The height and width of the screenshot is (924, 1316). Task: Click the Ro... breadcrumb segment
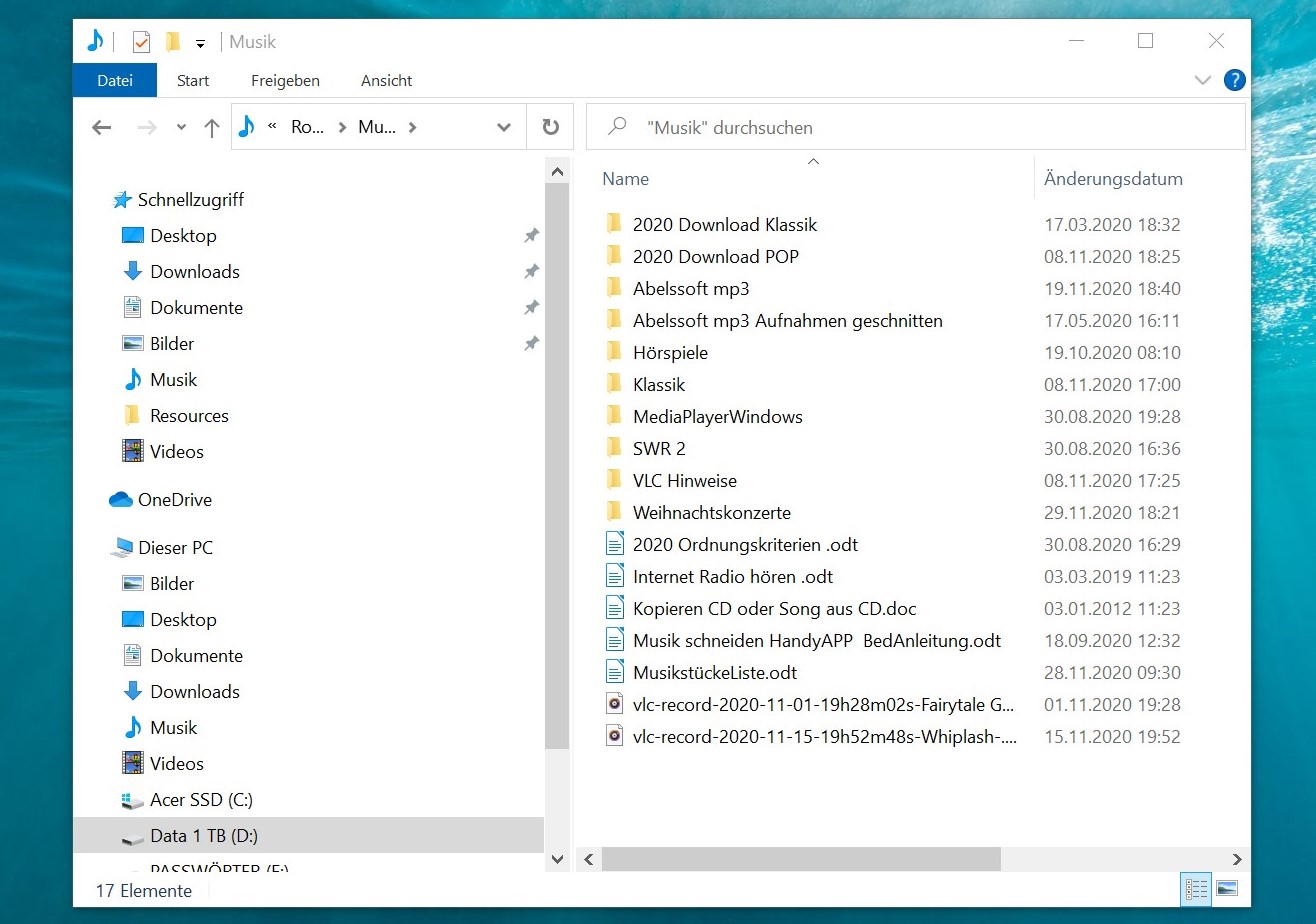tap(307, 127)
